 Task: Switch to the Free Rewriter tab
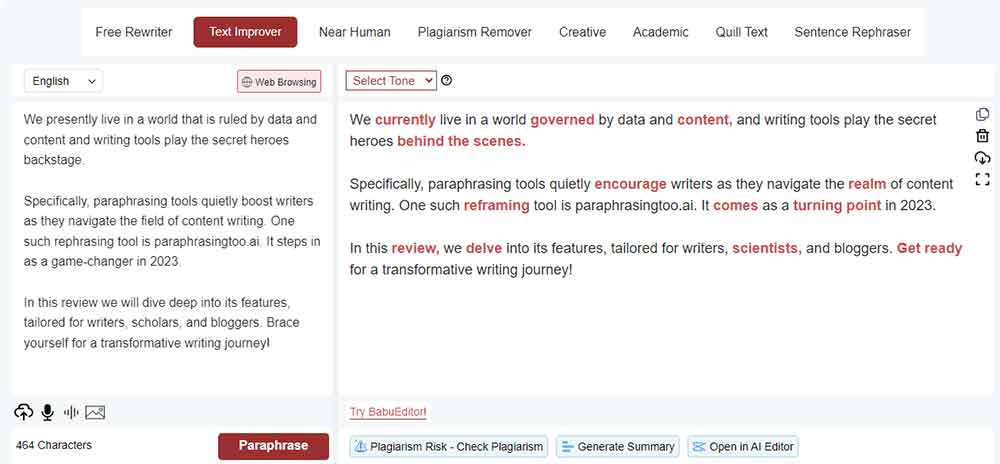tap(134, 32)
